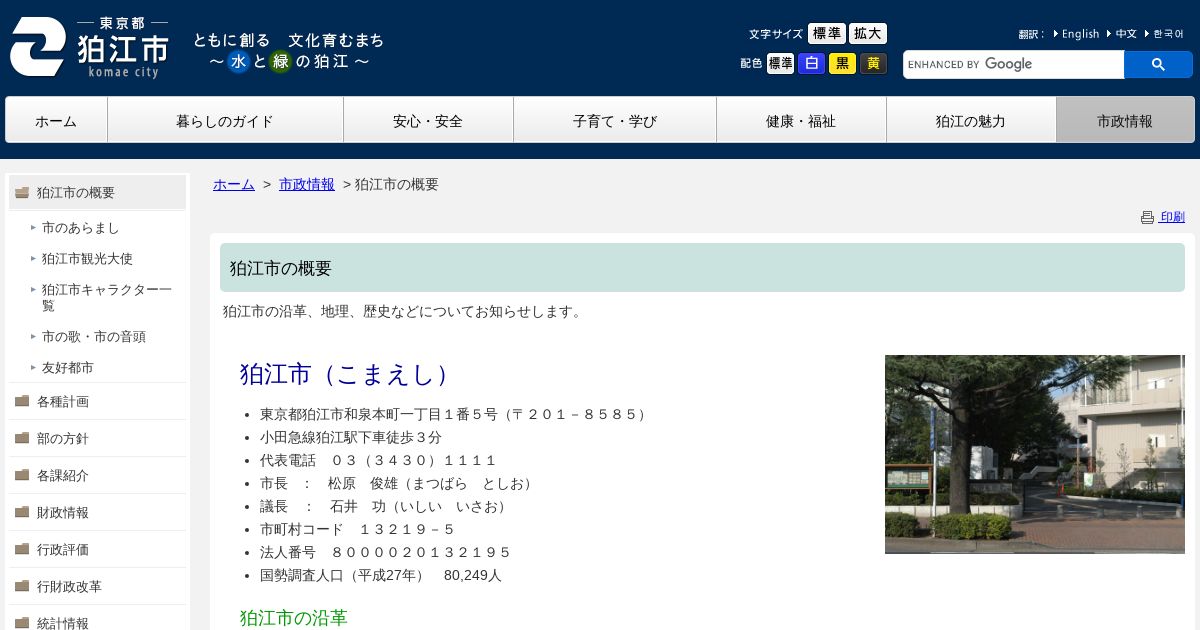The height and width of the screenshot is (630, 1200).
Task: Open 友好都市 sidebar item
Action: point(68,368)
